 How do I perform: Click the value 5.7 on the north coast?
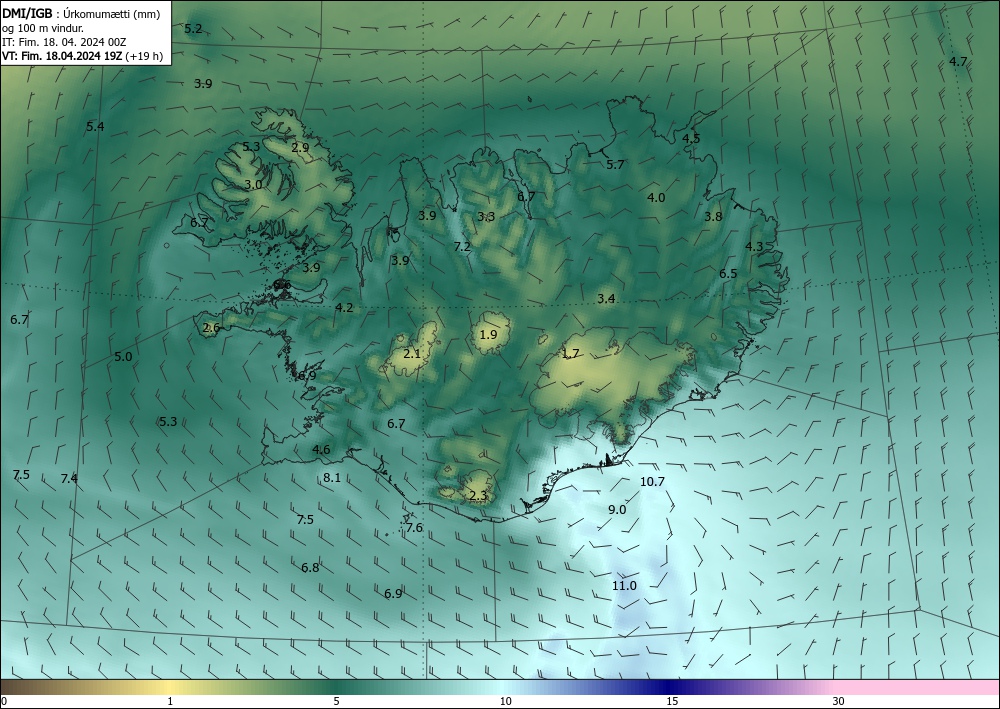click(x=615, y=164)
